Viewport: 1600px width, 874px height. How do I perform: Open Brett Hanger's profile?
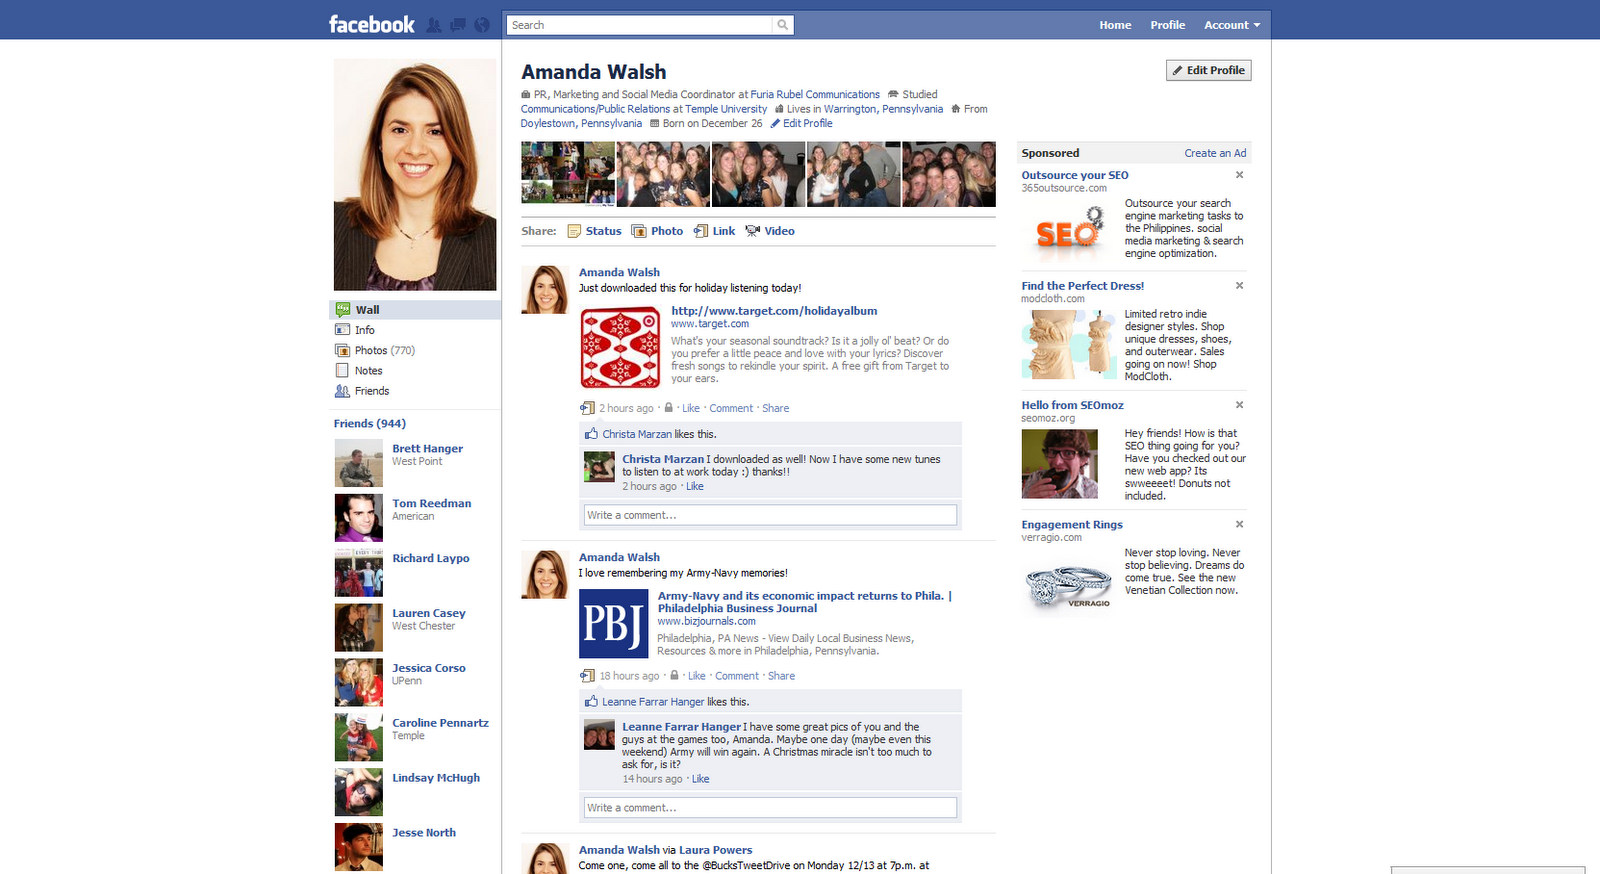click(x=427, y=449)
